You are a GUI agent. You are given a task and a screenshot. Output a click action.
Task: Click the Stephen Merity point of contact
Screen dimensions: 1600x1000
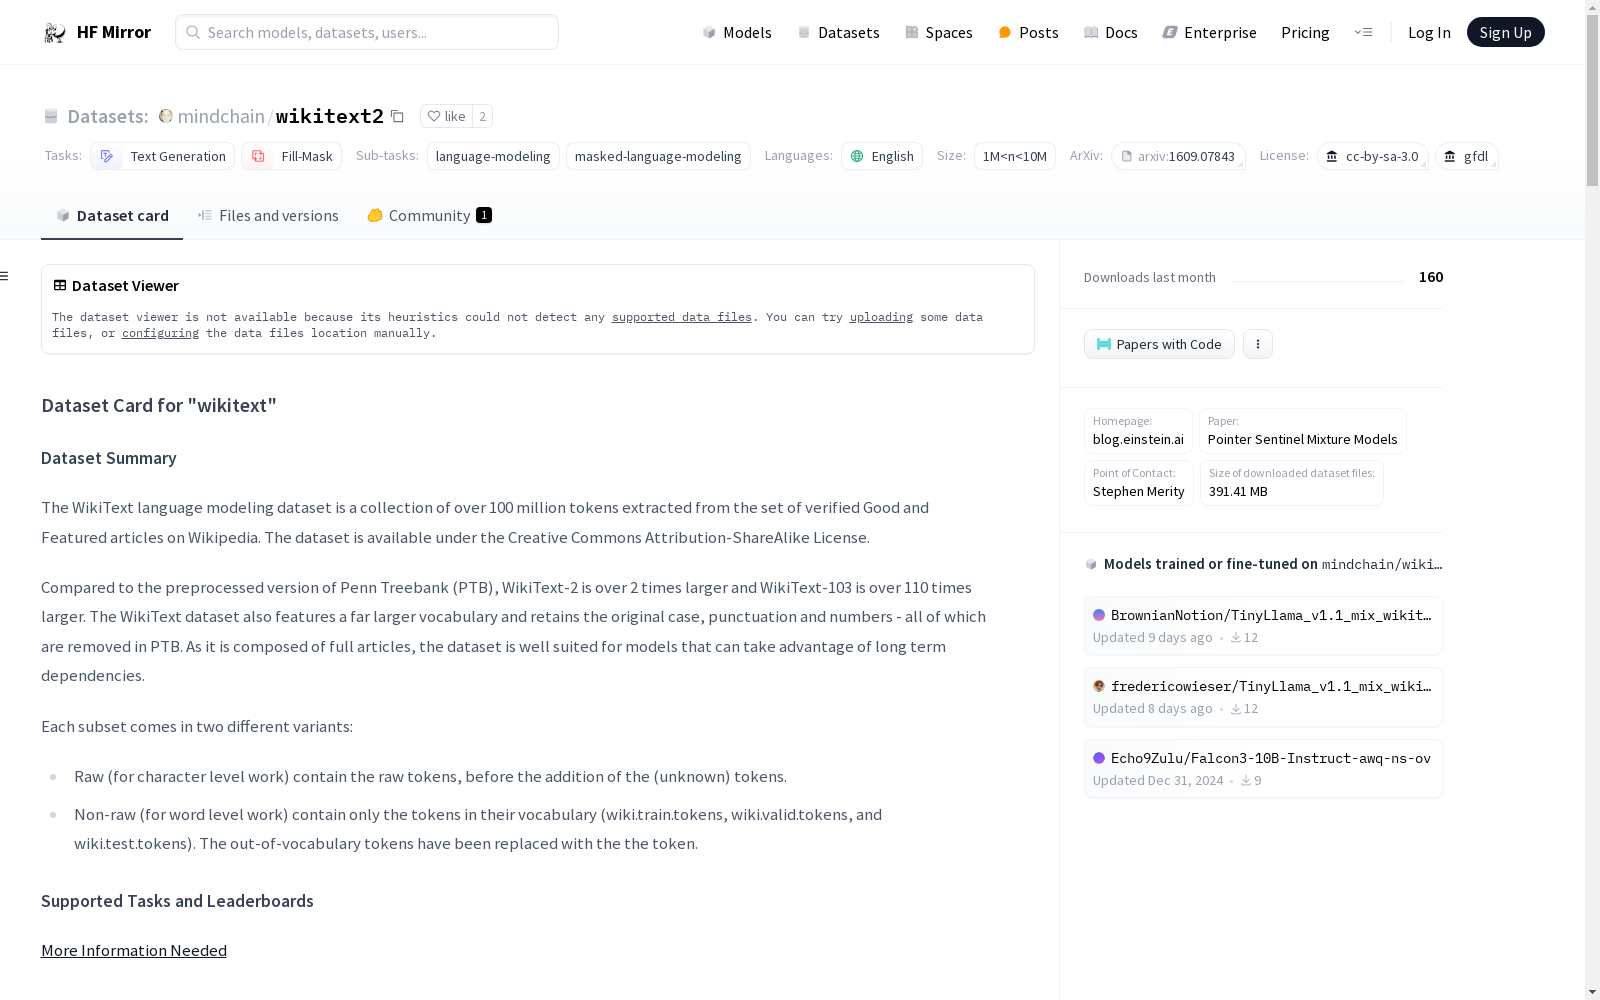1138,483
